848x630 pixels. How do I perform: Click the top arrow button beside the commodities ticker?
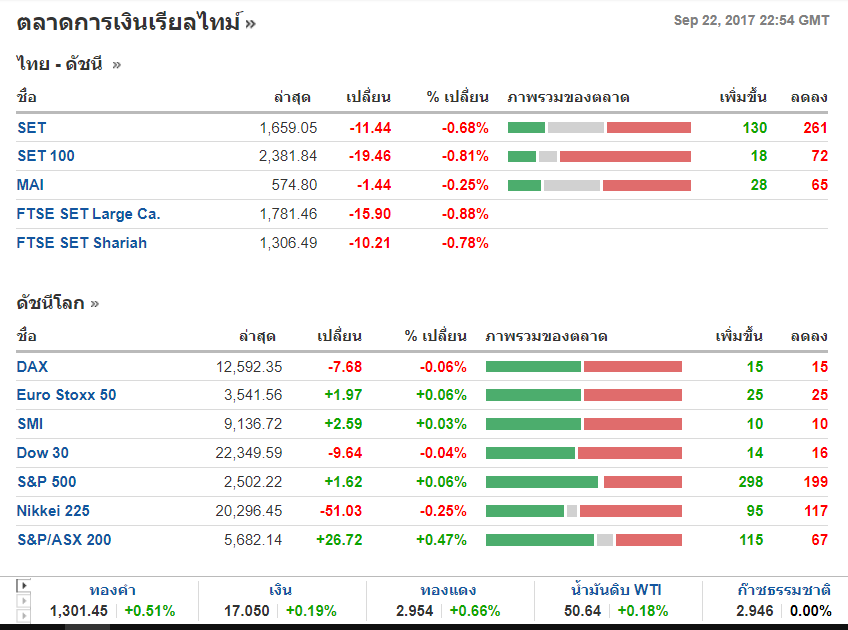click(24, 585)
